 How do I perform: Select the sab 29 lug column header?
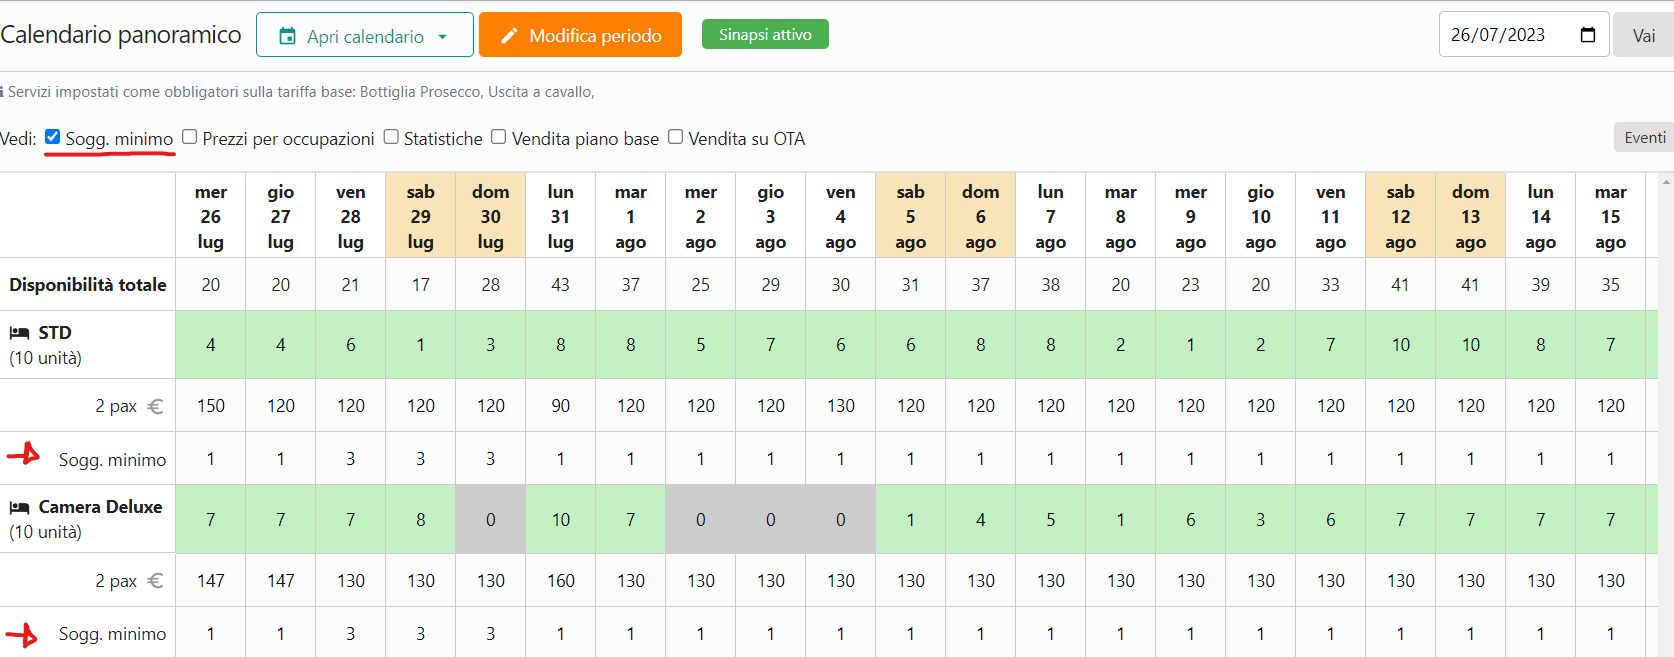pyautogui.click(x=420, y=216)
